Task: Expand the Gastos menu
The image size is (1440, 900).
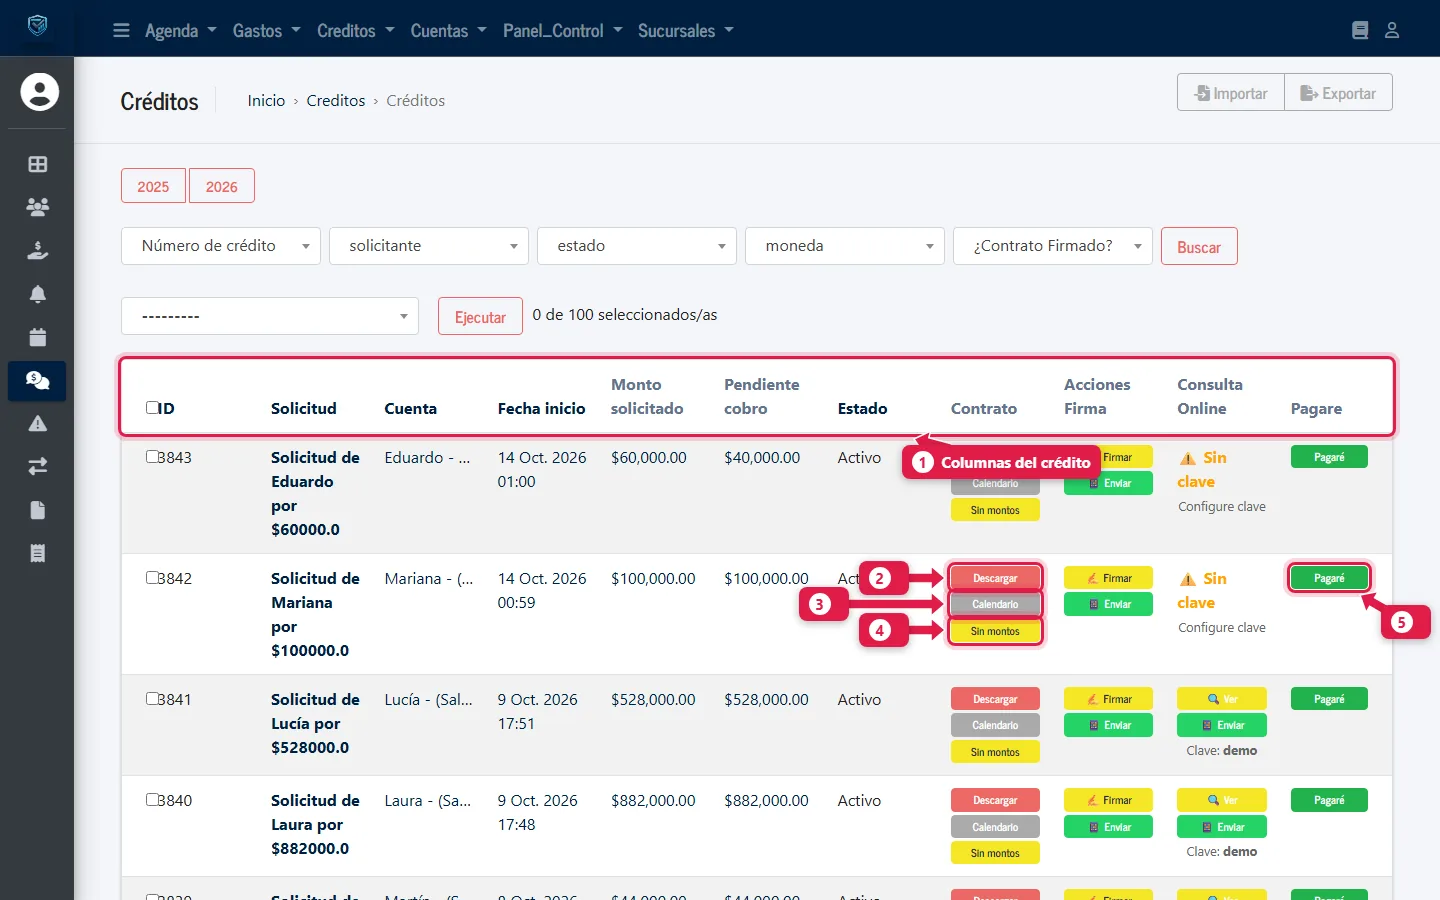Action: [266, 30]
